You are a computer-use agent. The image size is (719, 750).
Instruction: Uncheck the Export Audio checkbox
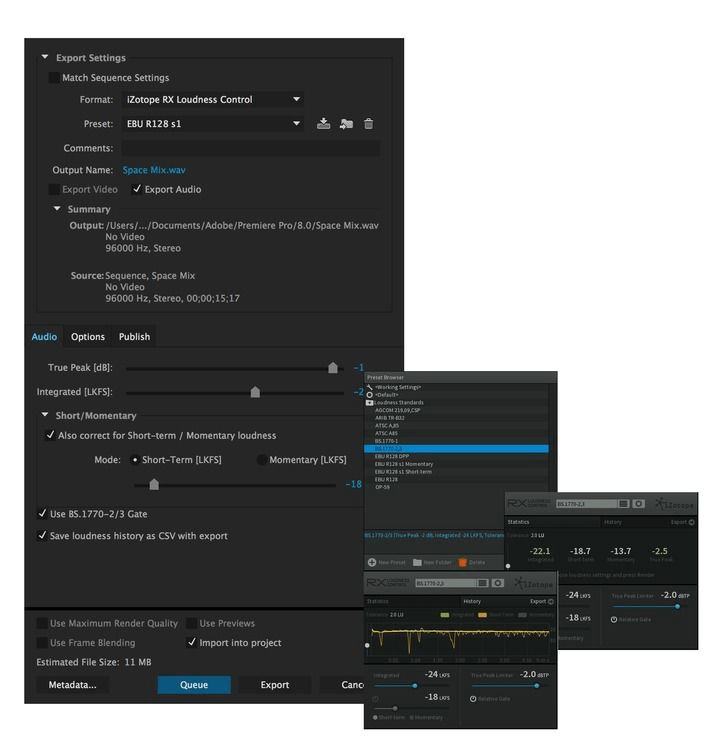137,189
